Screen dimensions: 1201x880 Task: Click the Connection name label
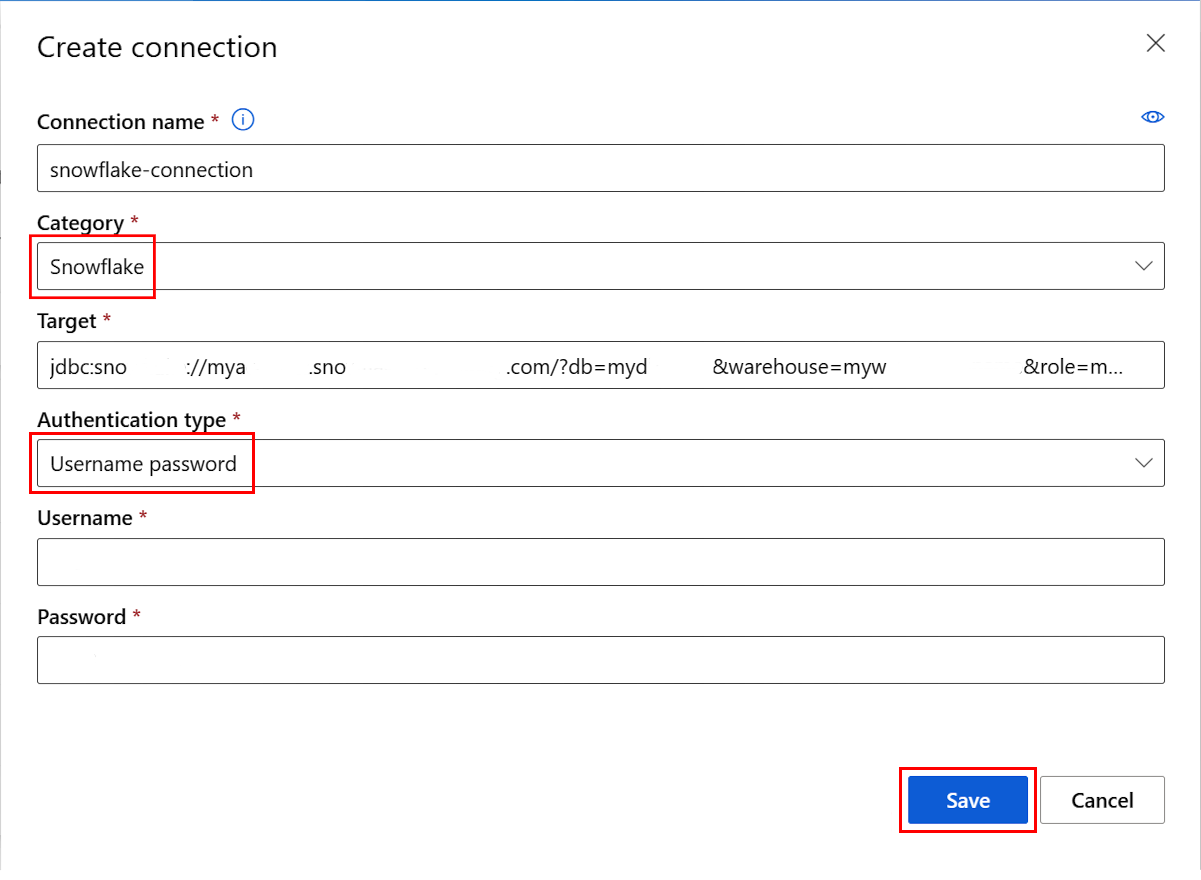click(121, 122)
